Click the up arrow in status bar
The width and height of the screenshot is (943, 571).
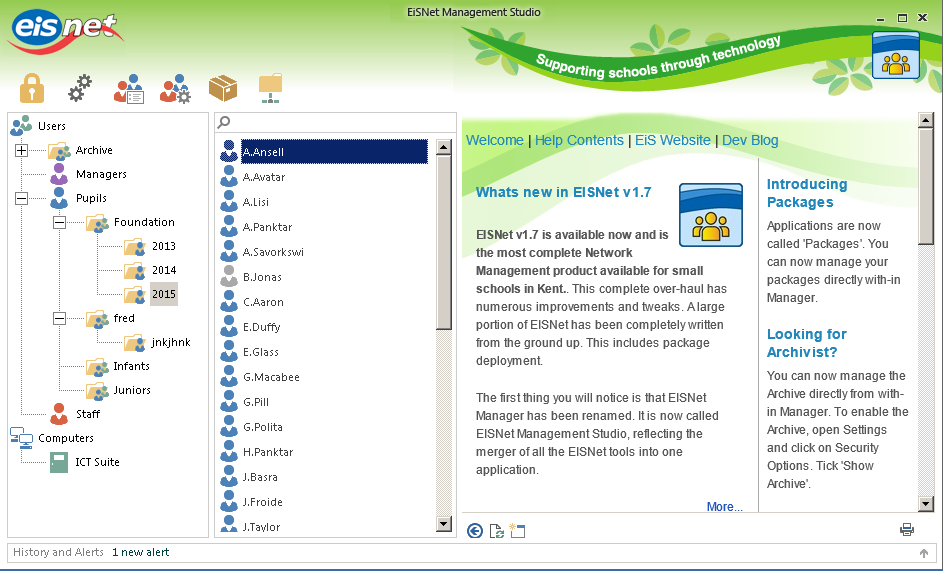(924, 553)
